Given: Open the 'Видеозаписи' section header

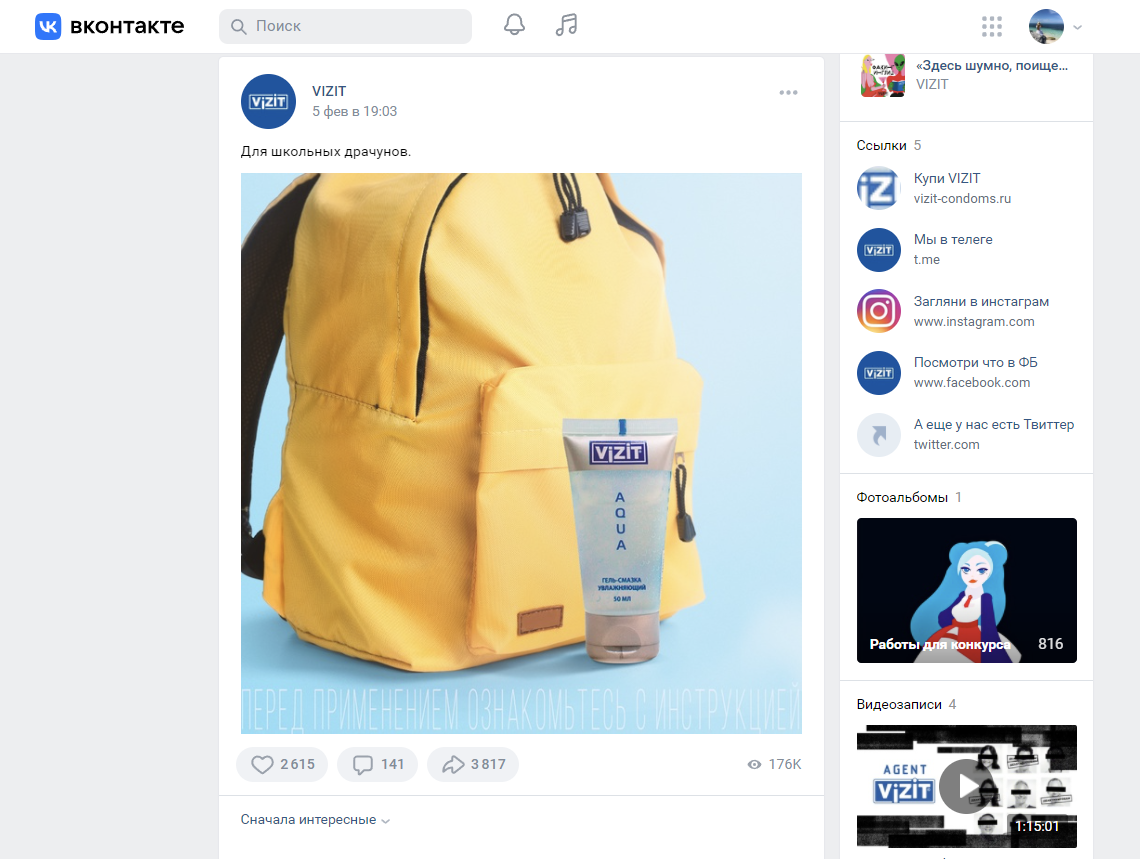Looking at the screenshot, I should [x=898, y=704].
